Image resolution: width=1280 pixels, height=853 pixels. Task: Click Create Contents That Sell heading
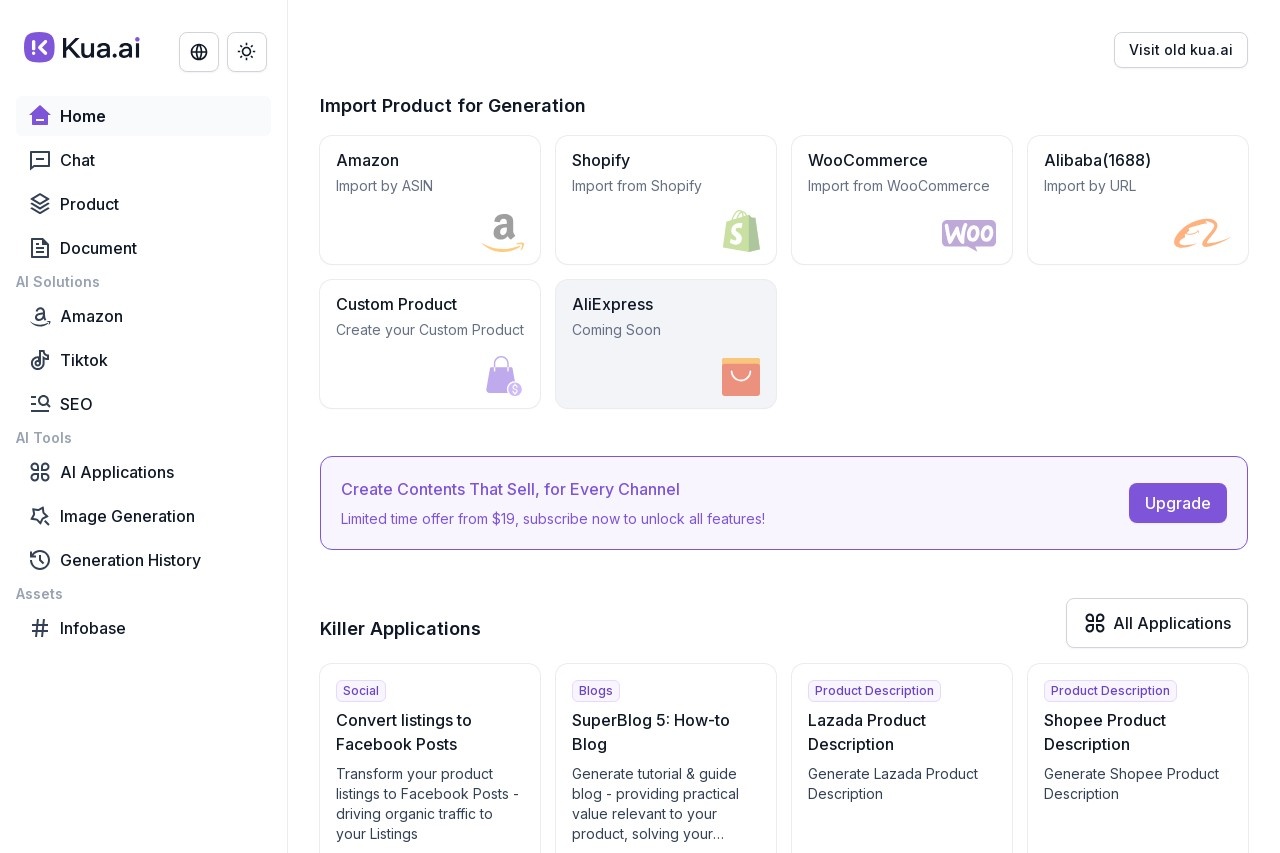point(510,489)
